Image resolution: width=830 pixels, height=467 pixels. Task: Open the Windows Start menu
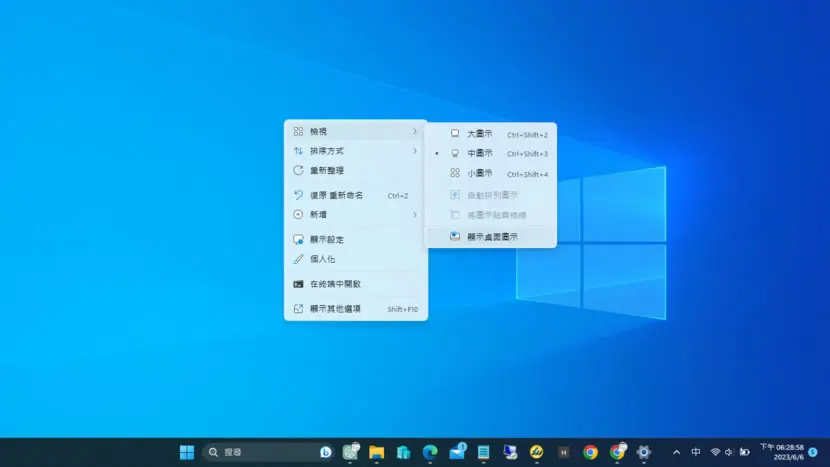pos(186,452)
